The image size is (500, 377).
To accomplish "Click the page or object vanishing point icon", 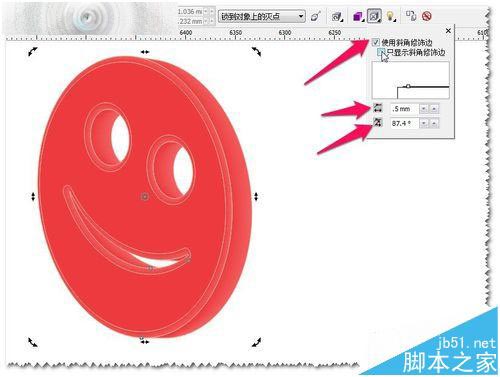I will [315, 16].
